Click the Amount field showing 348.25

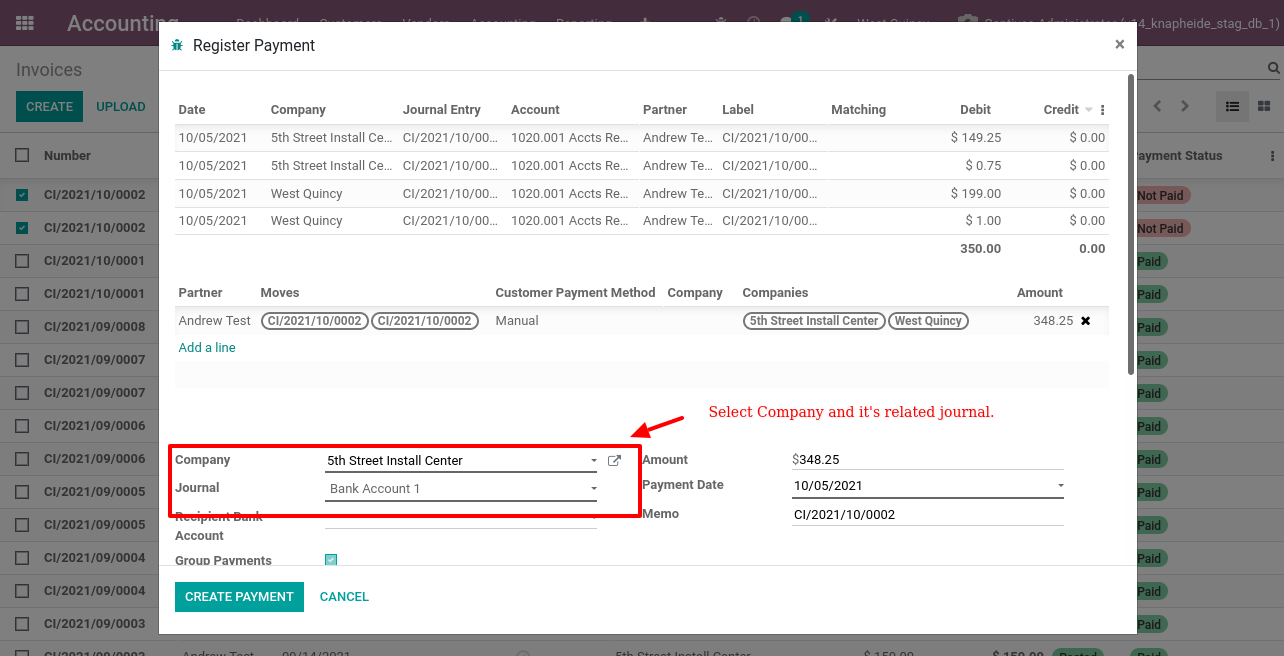927,460
